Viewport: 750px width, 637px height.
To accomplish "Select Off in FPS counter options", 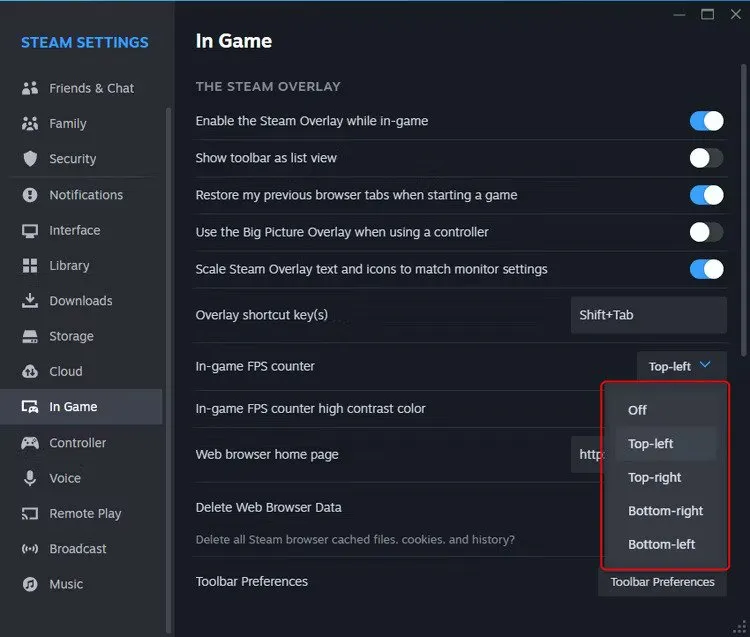I will pyautogui.click(x=637, y=410).
